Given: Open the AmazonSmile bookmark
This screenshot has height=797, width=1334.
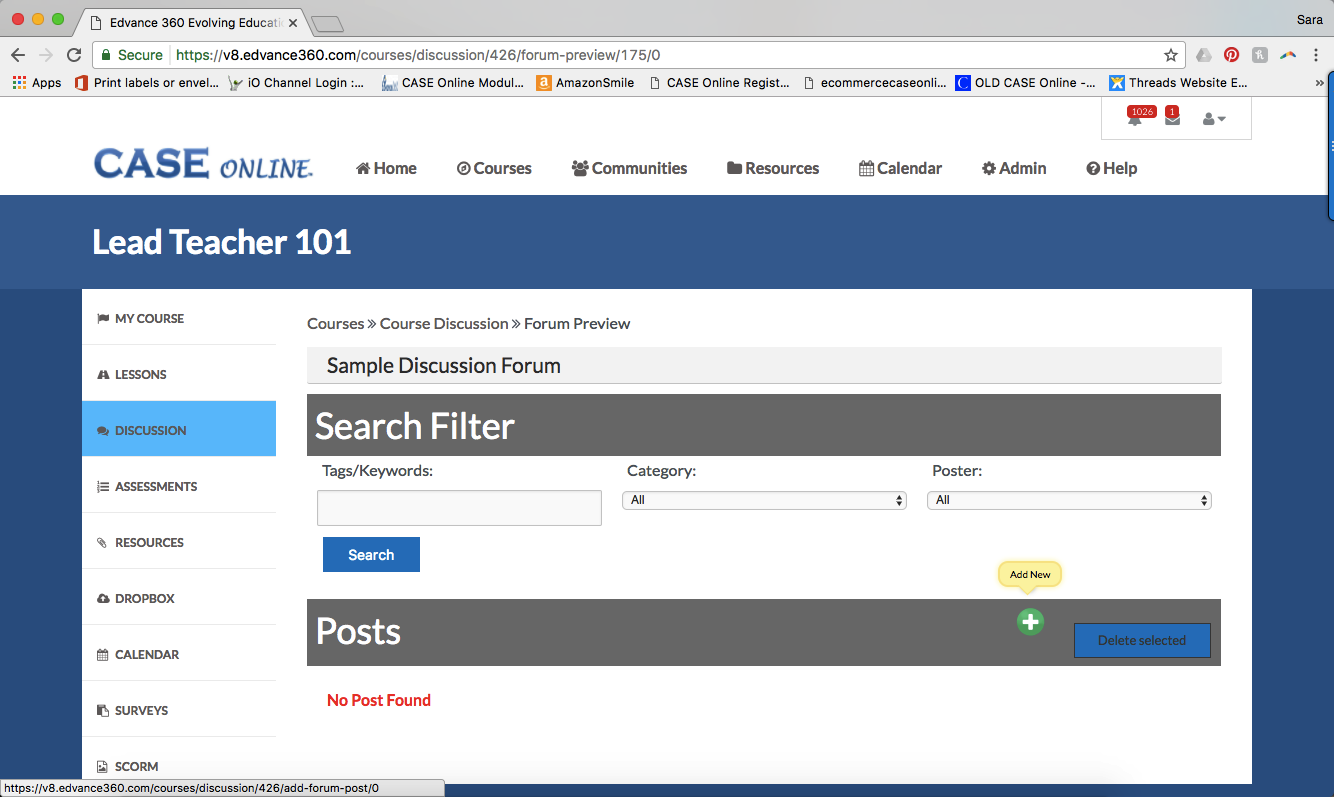Looking at the screenshot, I should pos(586,83).
